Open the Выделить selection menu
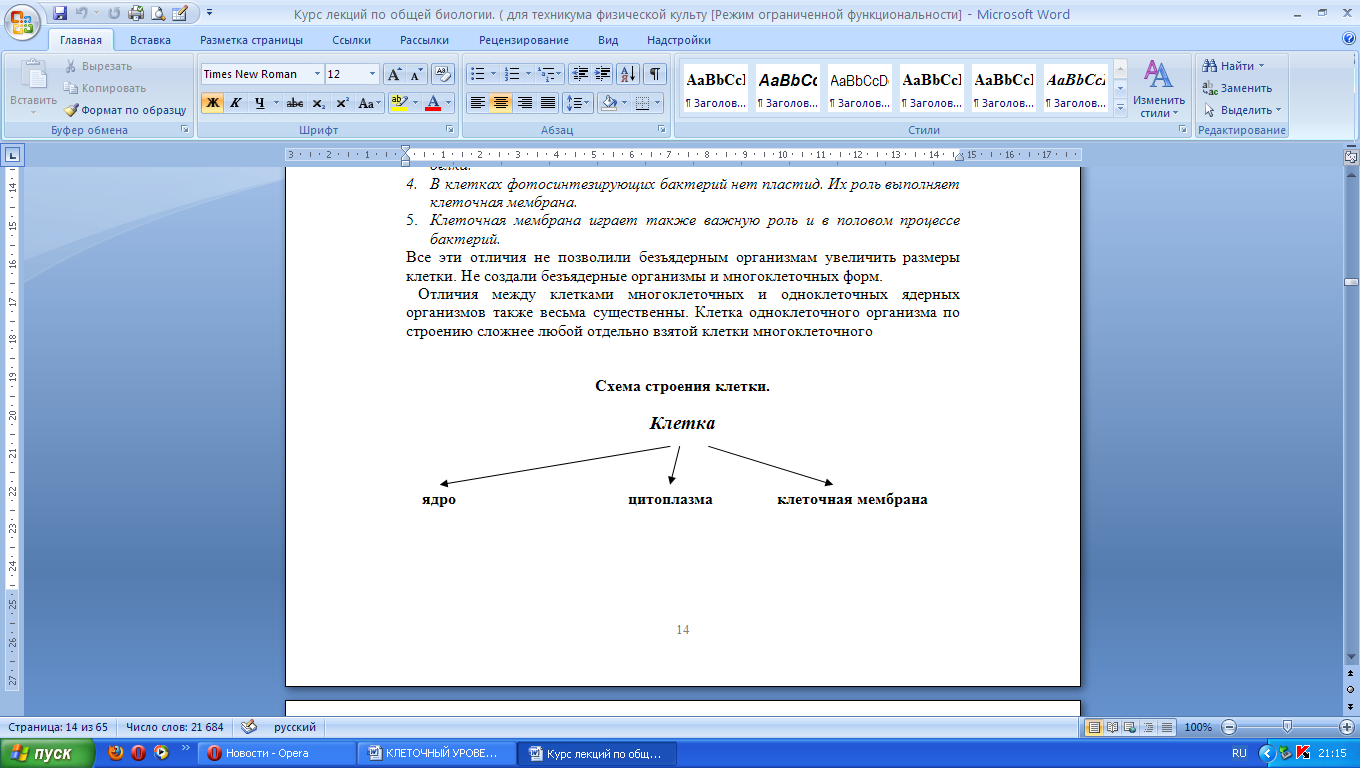The width and height of the screenshot is (1360, 768). pyautogui.click(x=1242, y=110)
